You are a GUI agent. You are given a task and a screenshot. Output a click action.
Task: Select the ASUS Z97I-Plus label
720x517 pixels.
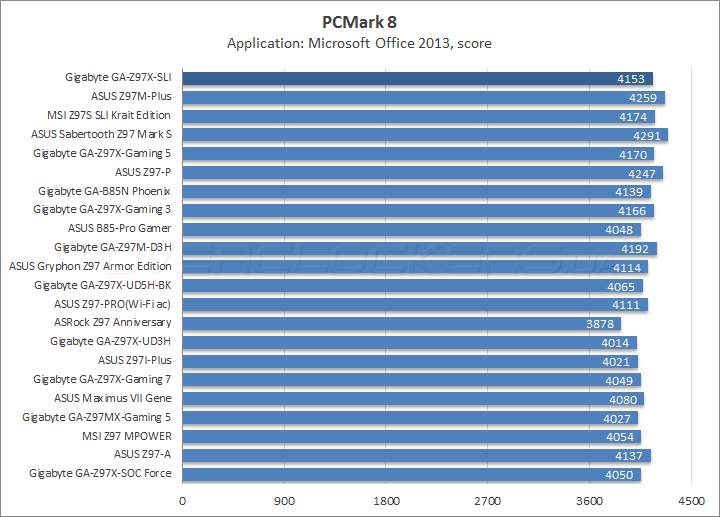[135, 360]
